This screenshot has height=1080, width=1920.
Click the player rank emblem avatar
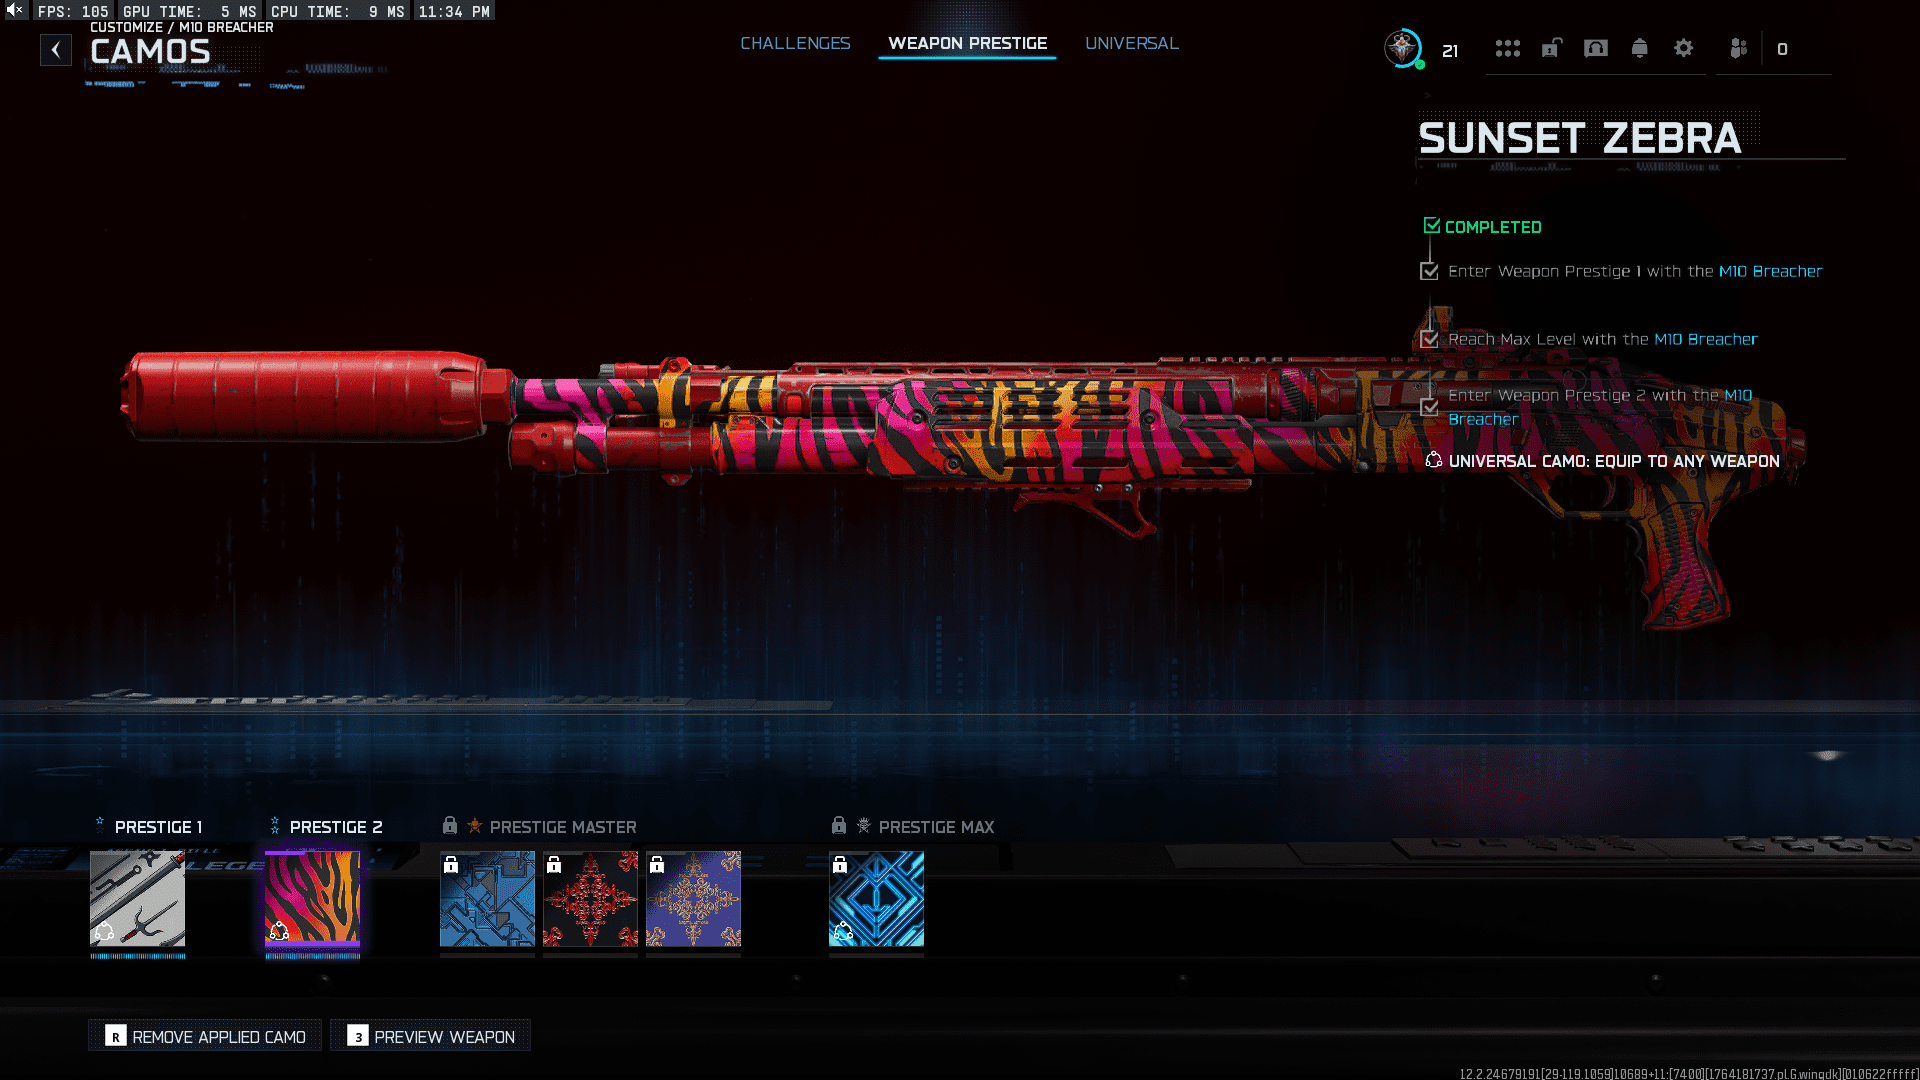point(1403,48)
